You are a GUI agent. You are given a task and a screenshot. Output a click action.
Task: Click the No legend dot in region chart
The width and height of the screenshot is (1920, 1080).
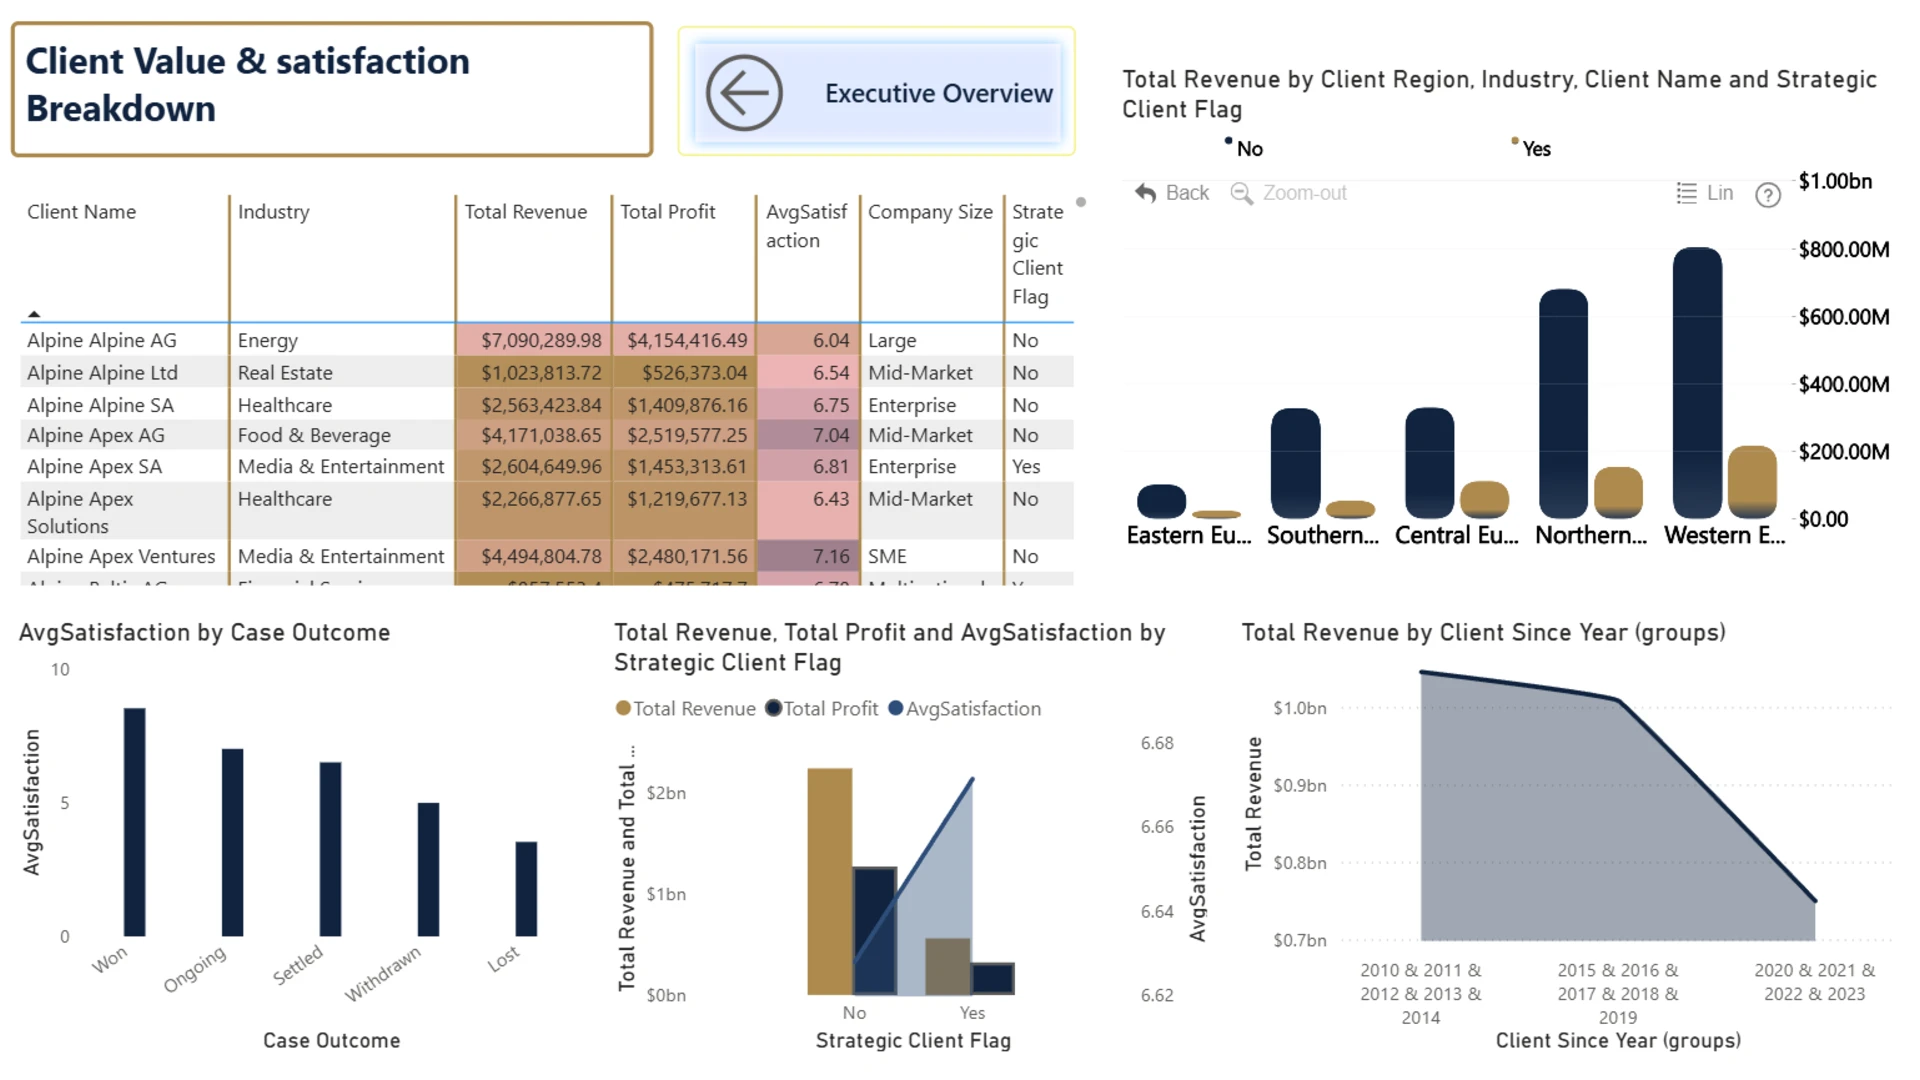(x=1228, y=141)
